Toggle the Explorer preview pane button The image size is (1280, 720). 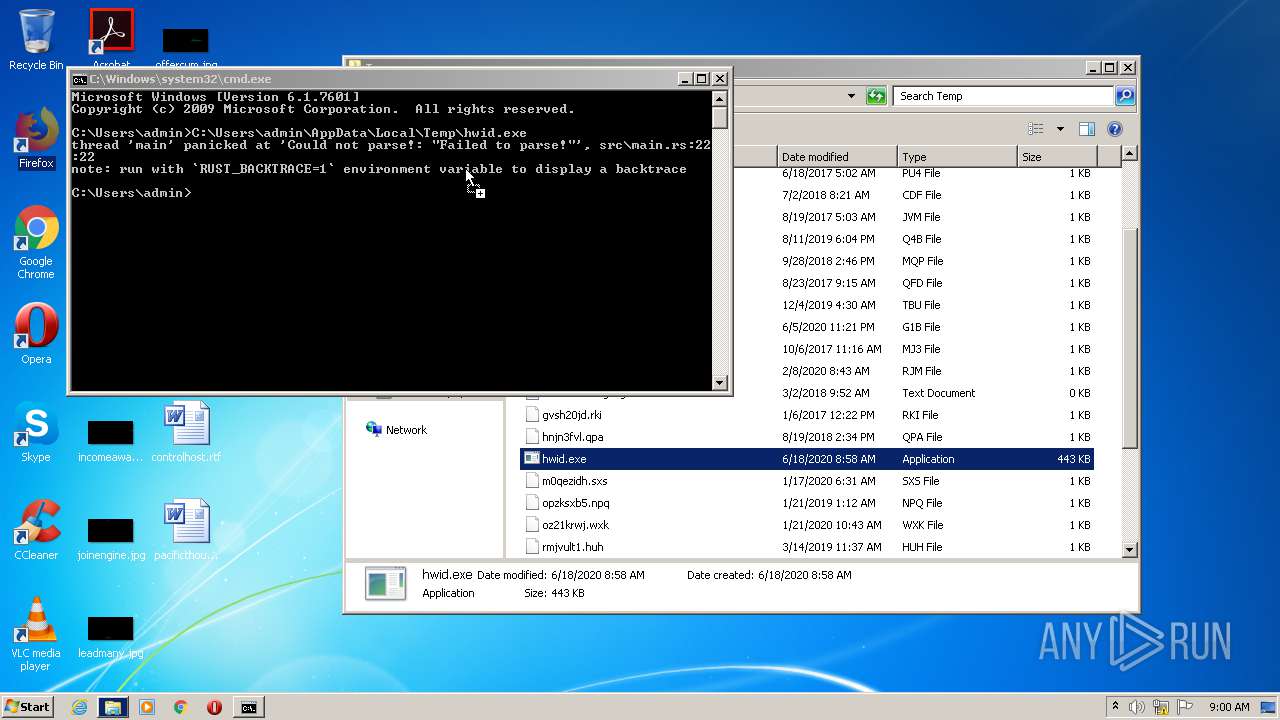[x=1087, y=129]
